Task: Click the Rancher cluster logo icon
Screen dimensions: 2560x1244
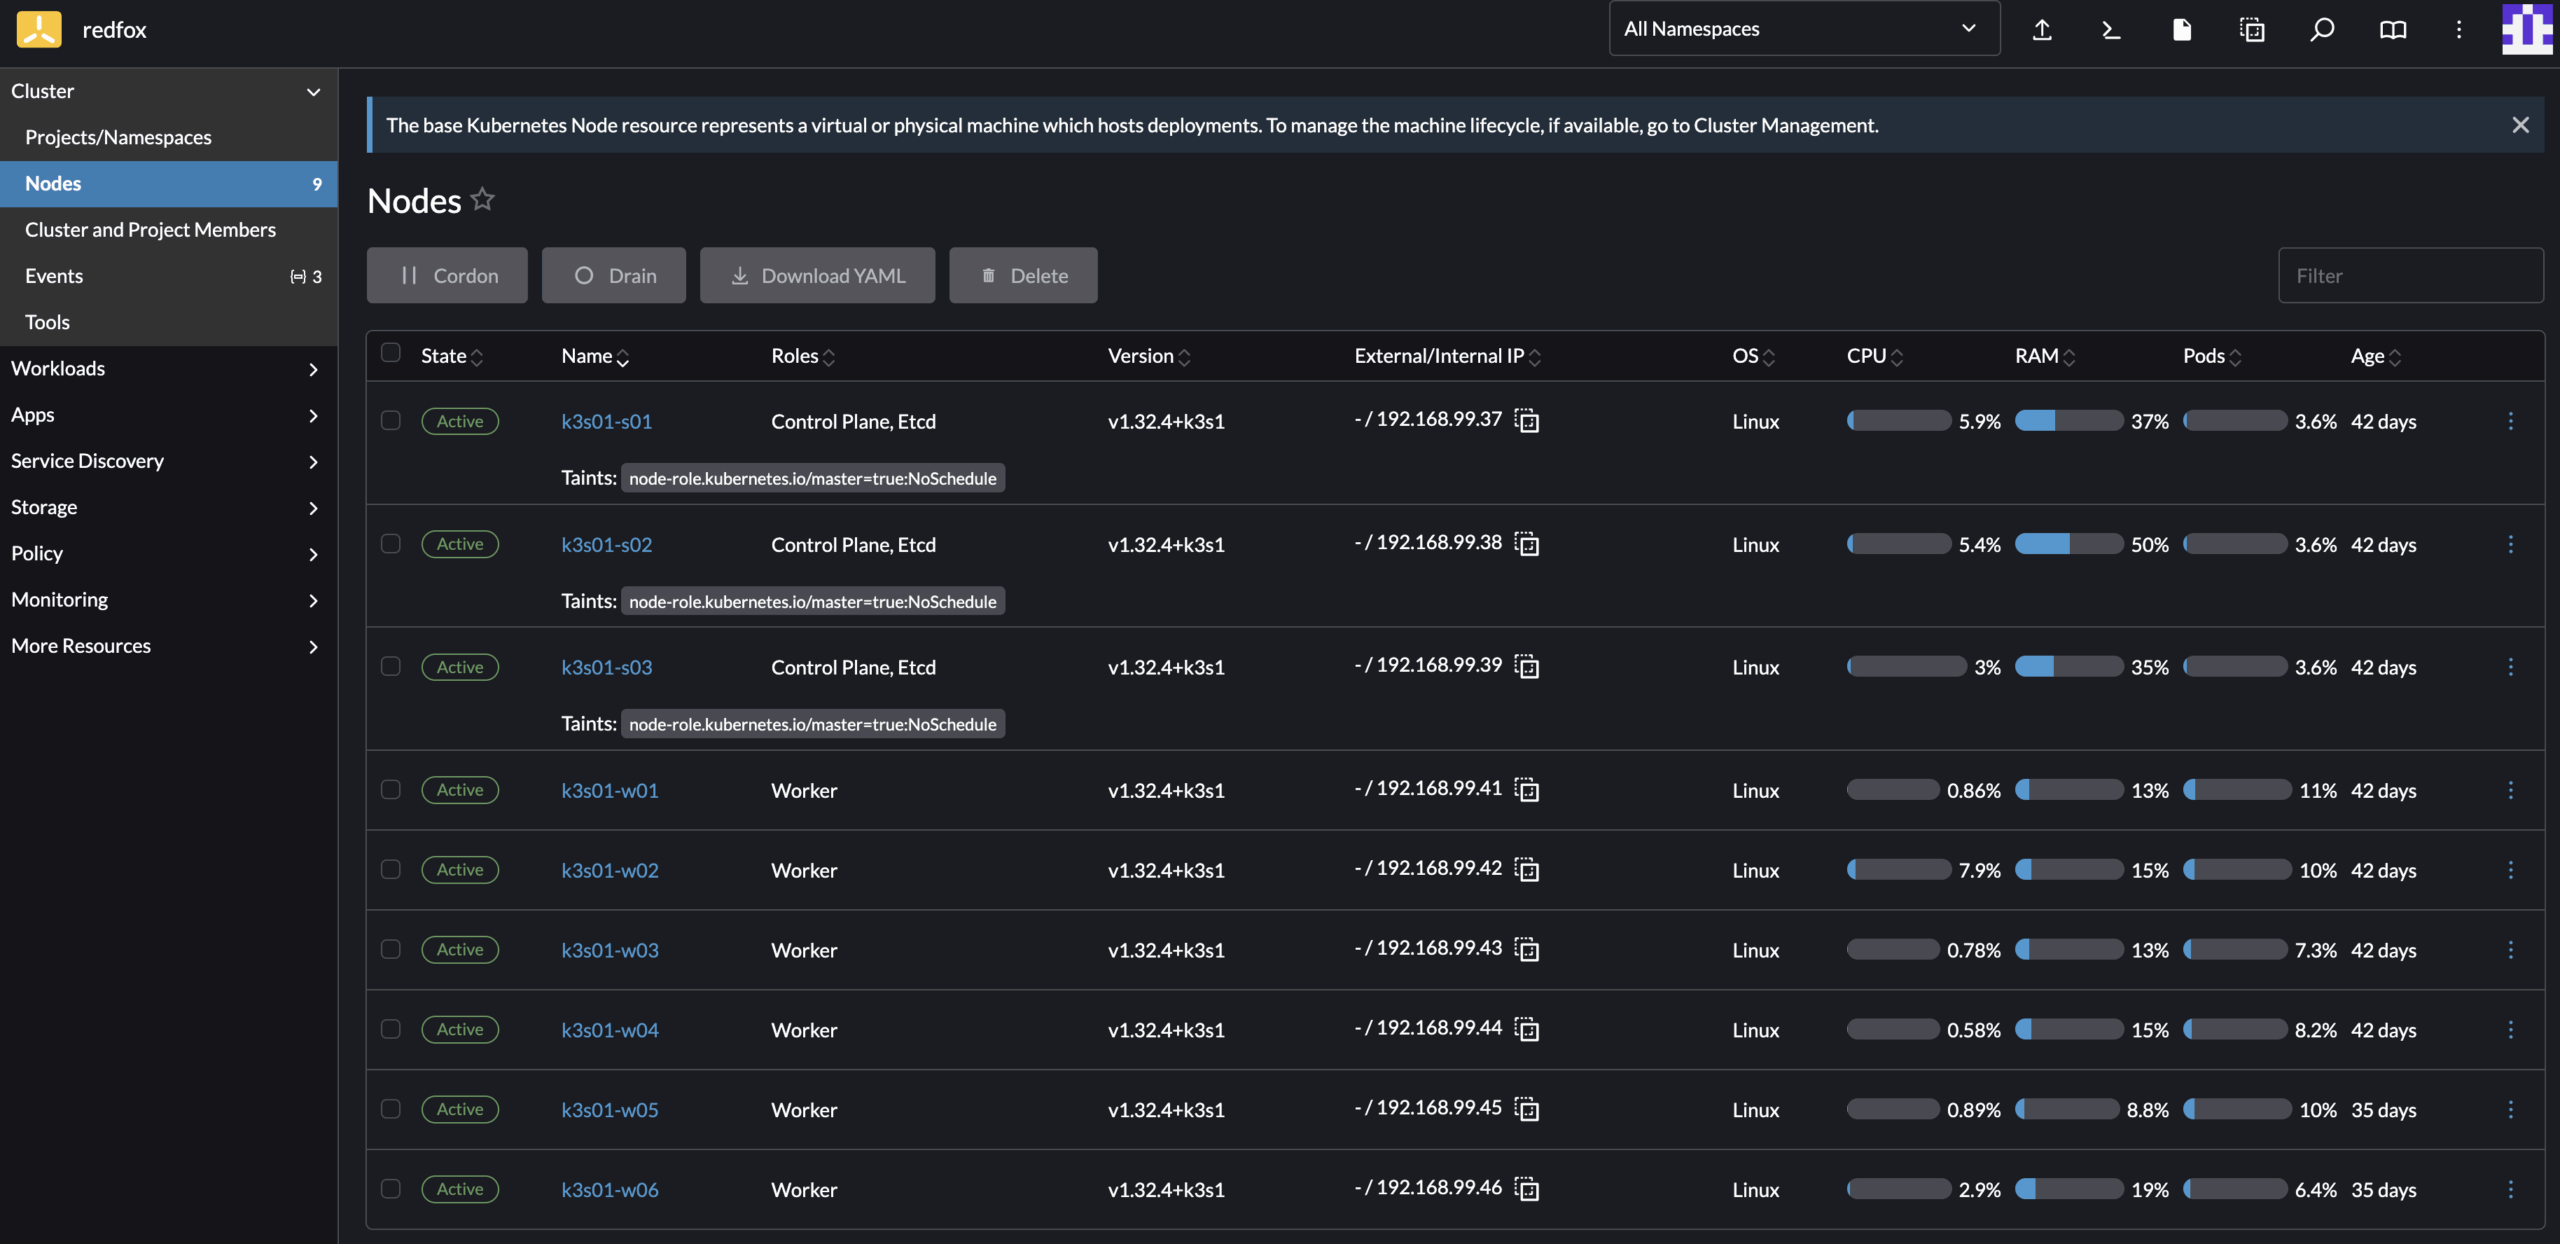Action: click(x=39, y=29)
